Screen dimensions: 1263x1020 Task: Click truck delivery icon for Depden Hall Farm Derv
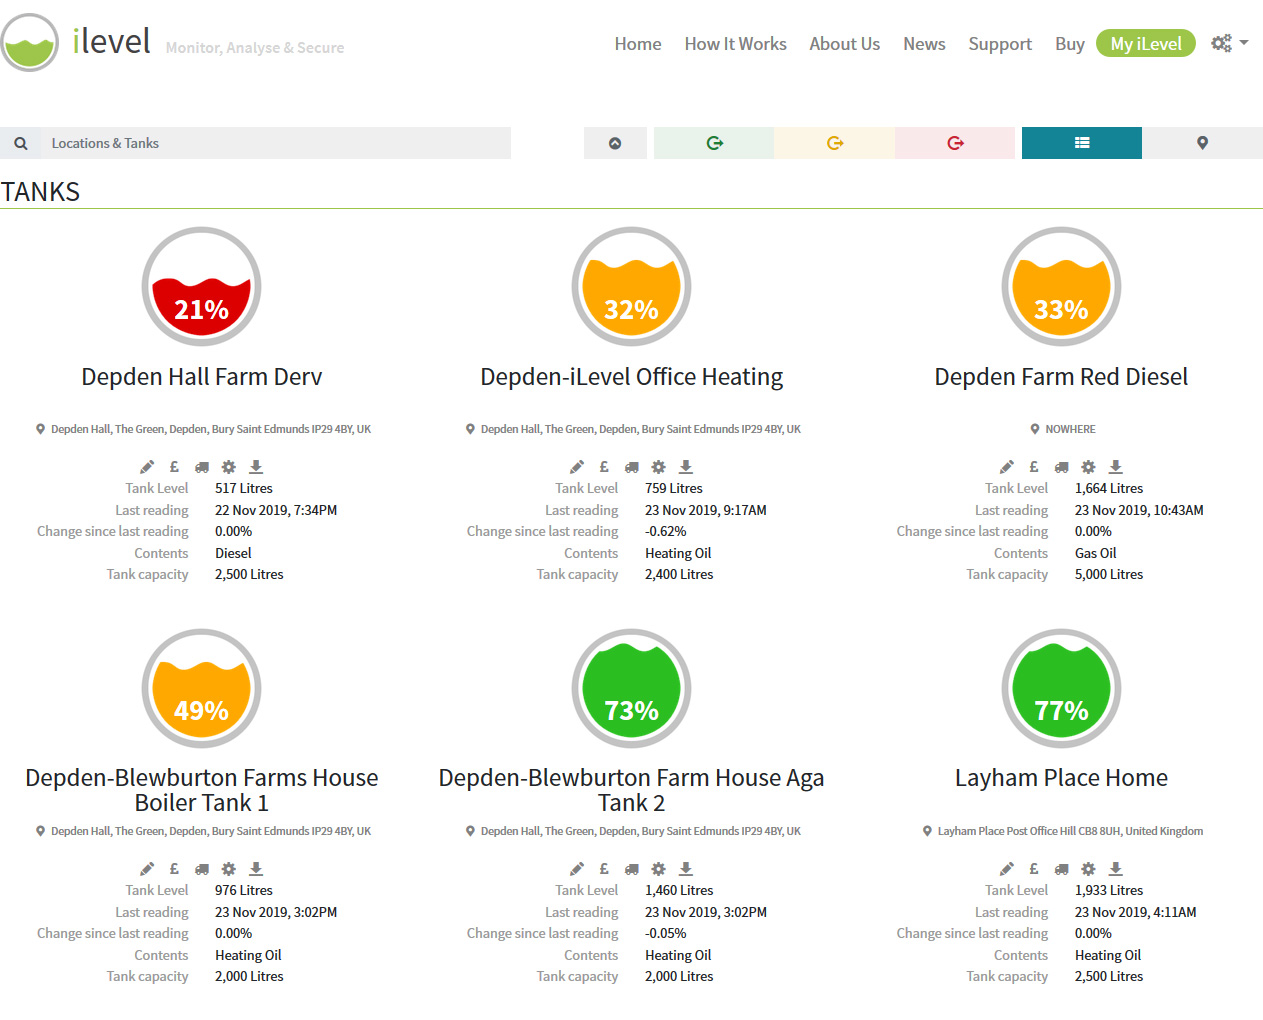202,467
